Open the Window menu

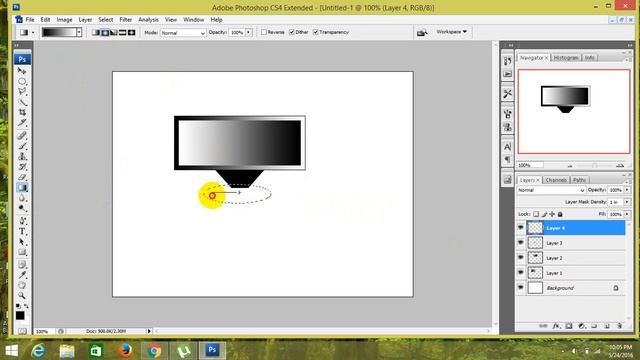pos(193,20)
